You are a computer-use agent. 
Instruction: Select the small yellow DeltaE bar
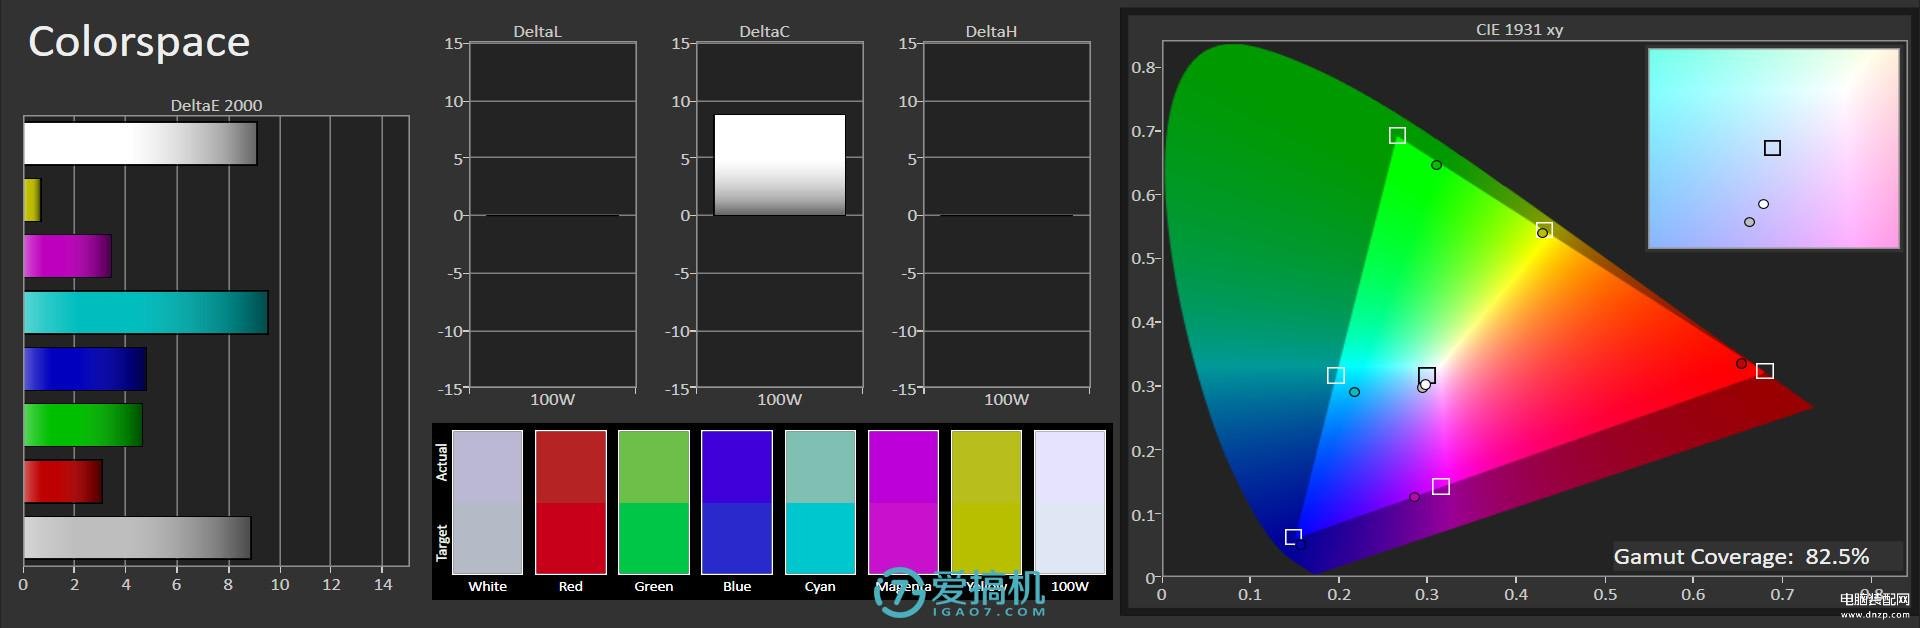click(x=32, y=200)
